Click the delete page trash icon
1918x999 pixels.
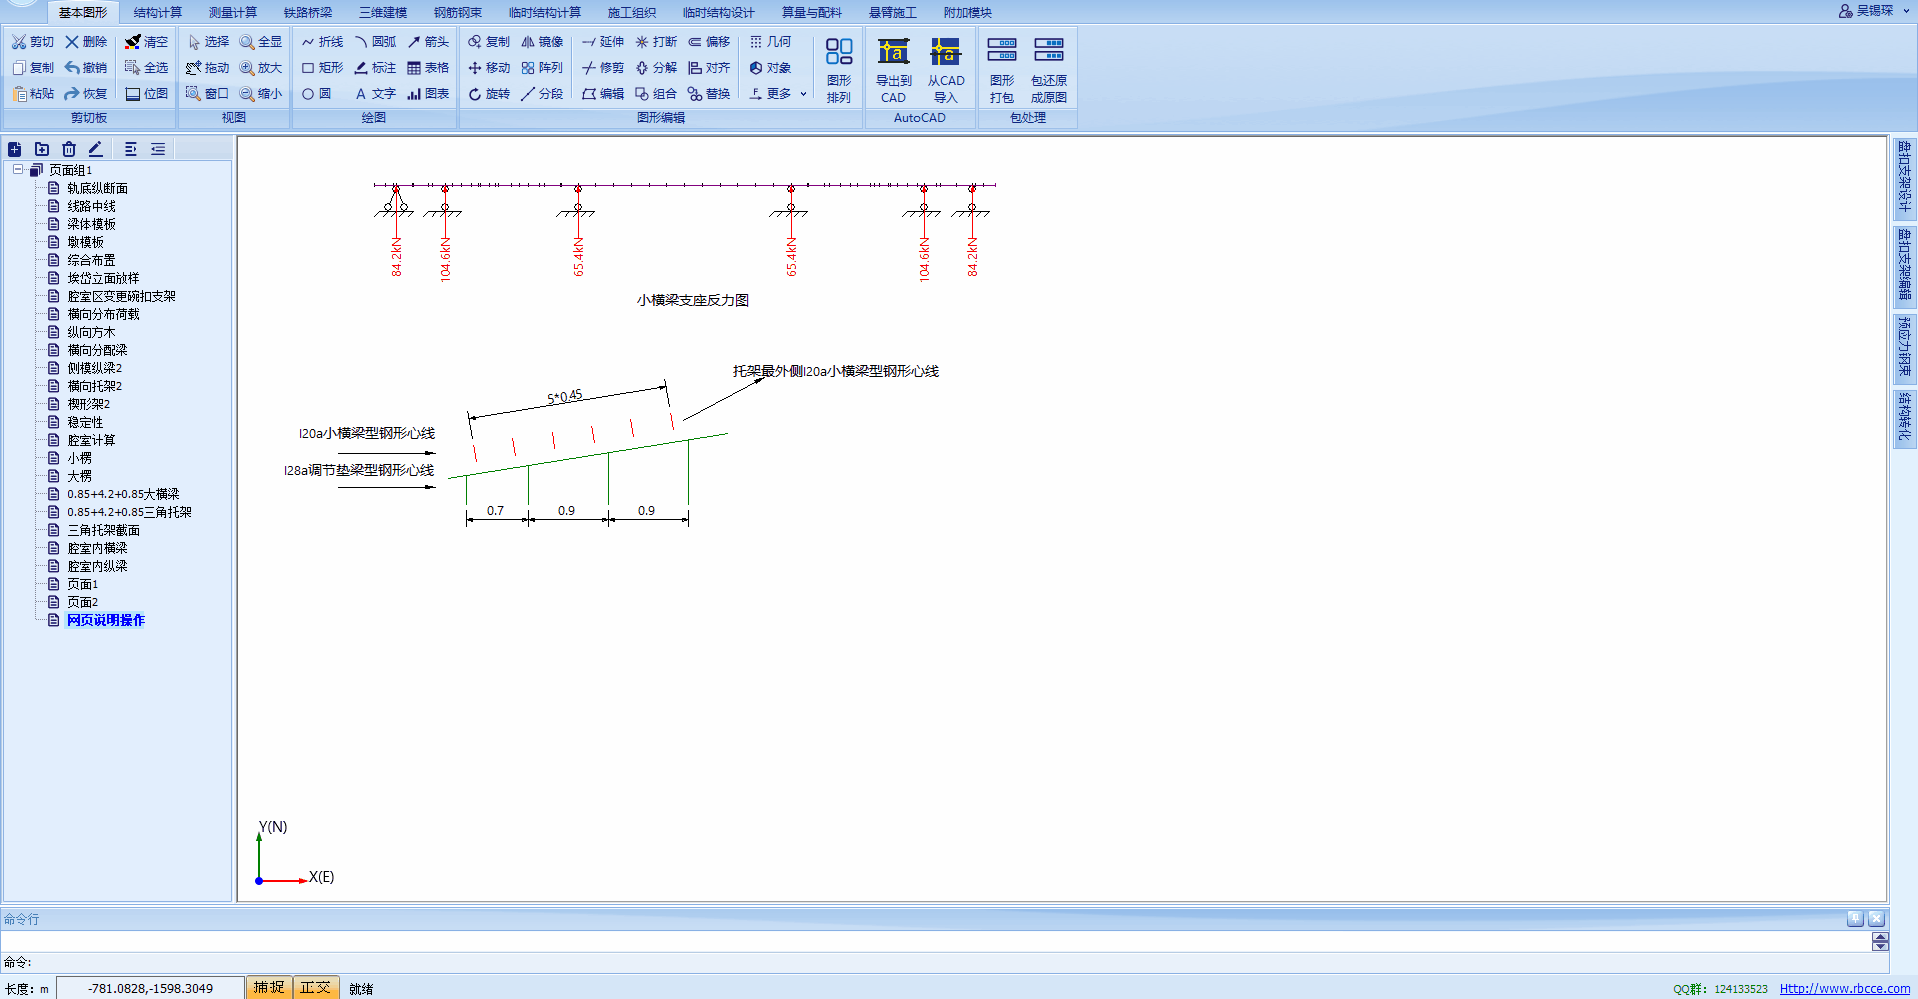[69, 149]
